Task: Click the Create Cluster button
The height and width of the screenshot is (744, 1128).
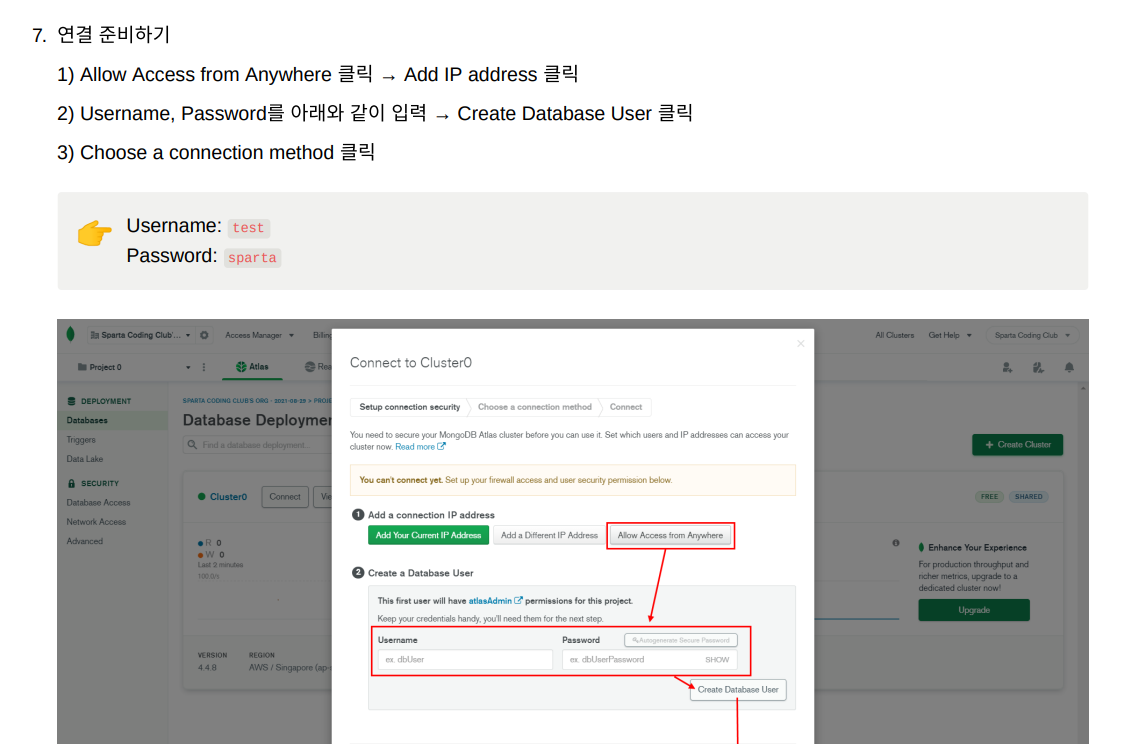Action: point(1017,445)
